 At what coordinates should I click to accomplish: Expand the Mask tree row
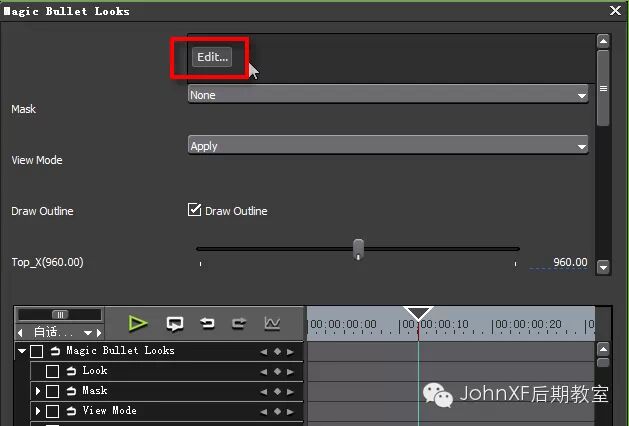(x=38, y=391)
